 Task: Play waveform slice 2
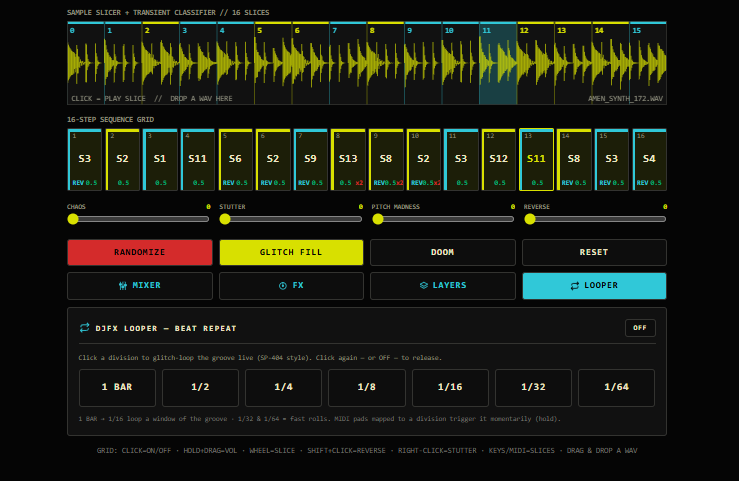tap(161, 63)
